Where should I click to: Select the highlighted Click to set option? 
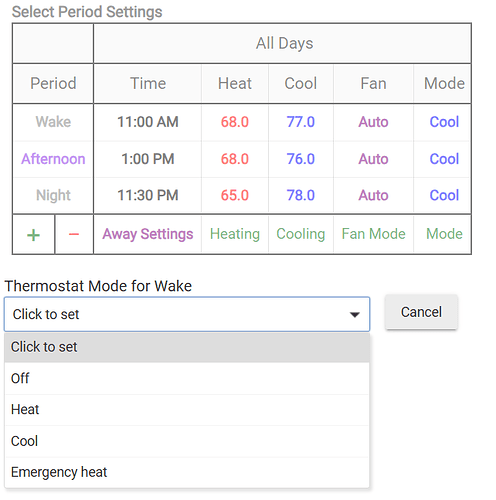coord(187,347)
